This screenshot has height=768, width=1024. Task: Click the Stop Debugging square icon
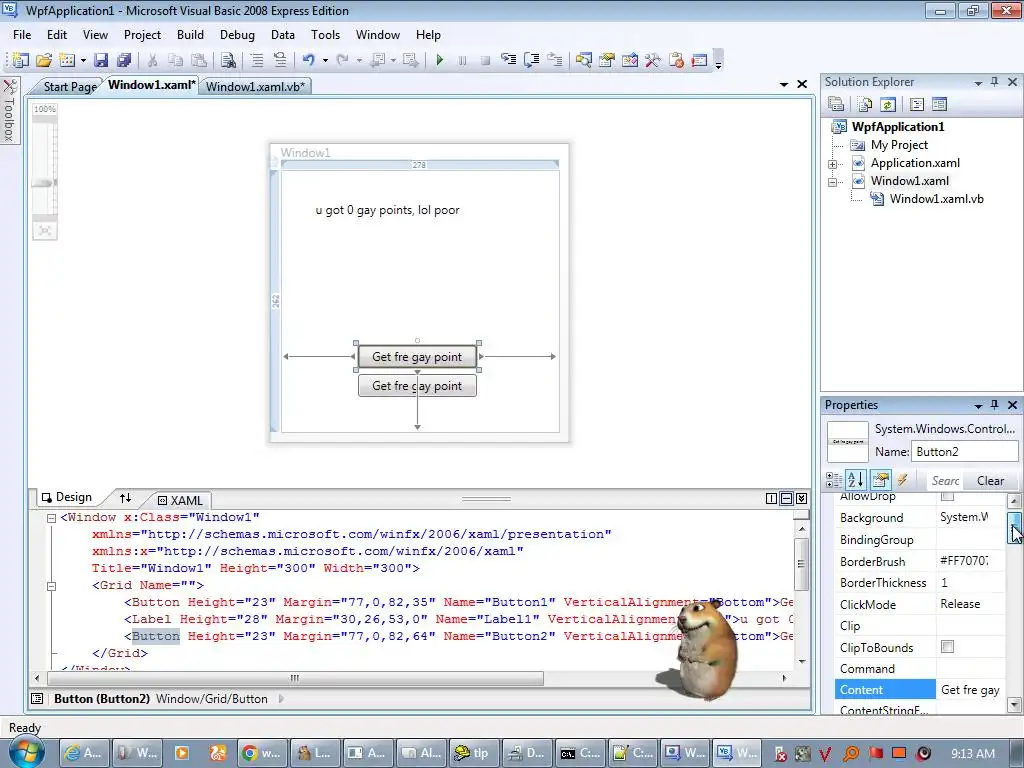pyautogui.click(x=485, y=61)
